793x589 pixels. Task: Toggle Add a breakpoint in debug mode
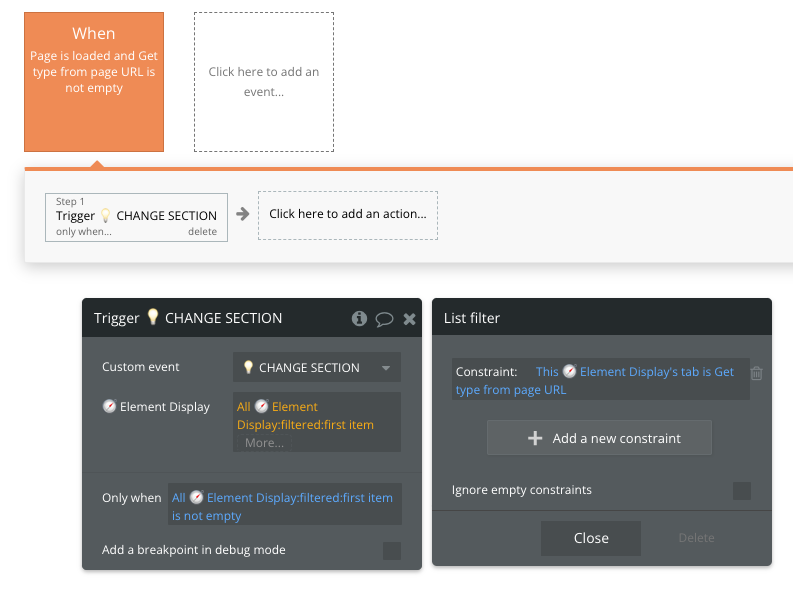click(x=392, y=551)
